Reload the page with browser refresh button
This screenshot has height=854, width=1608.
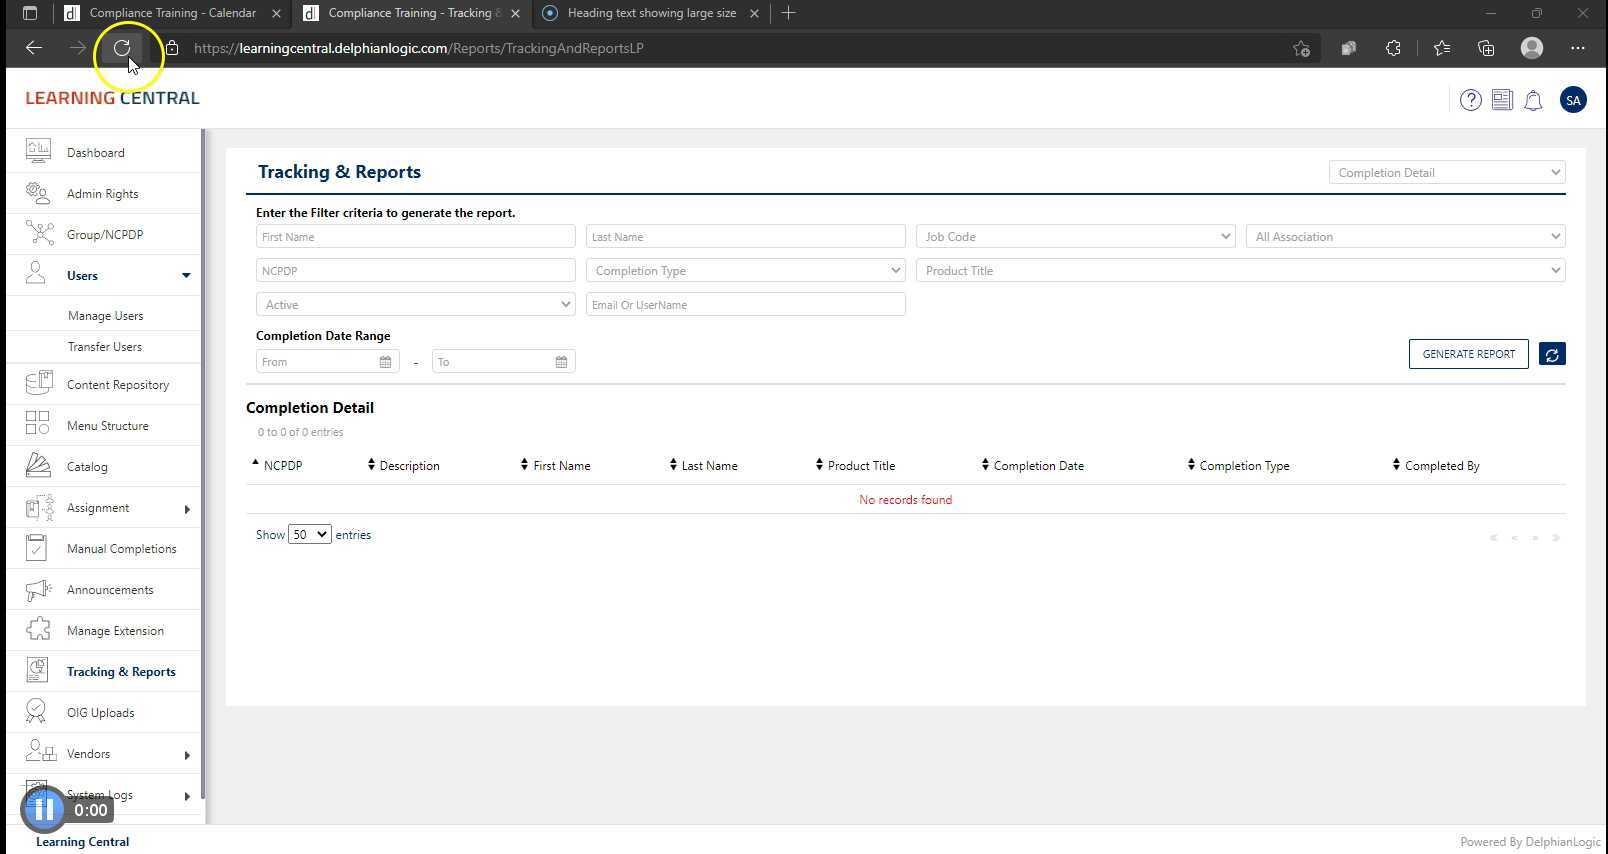[x=122, y=48]
